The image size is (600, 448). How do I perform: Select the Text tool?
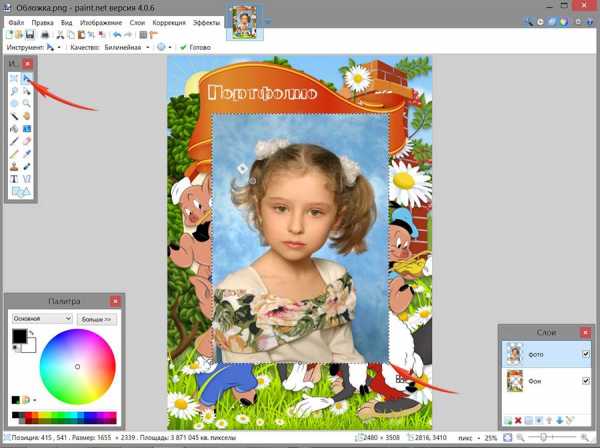[14, 179]
